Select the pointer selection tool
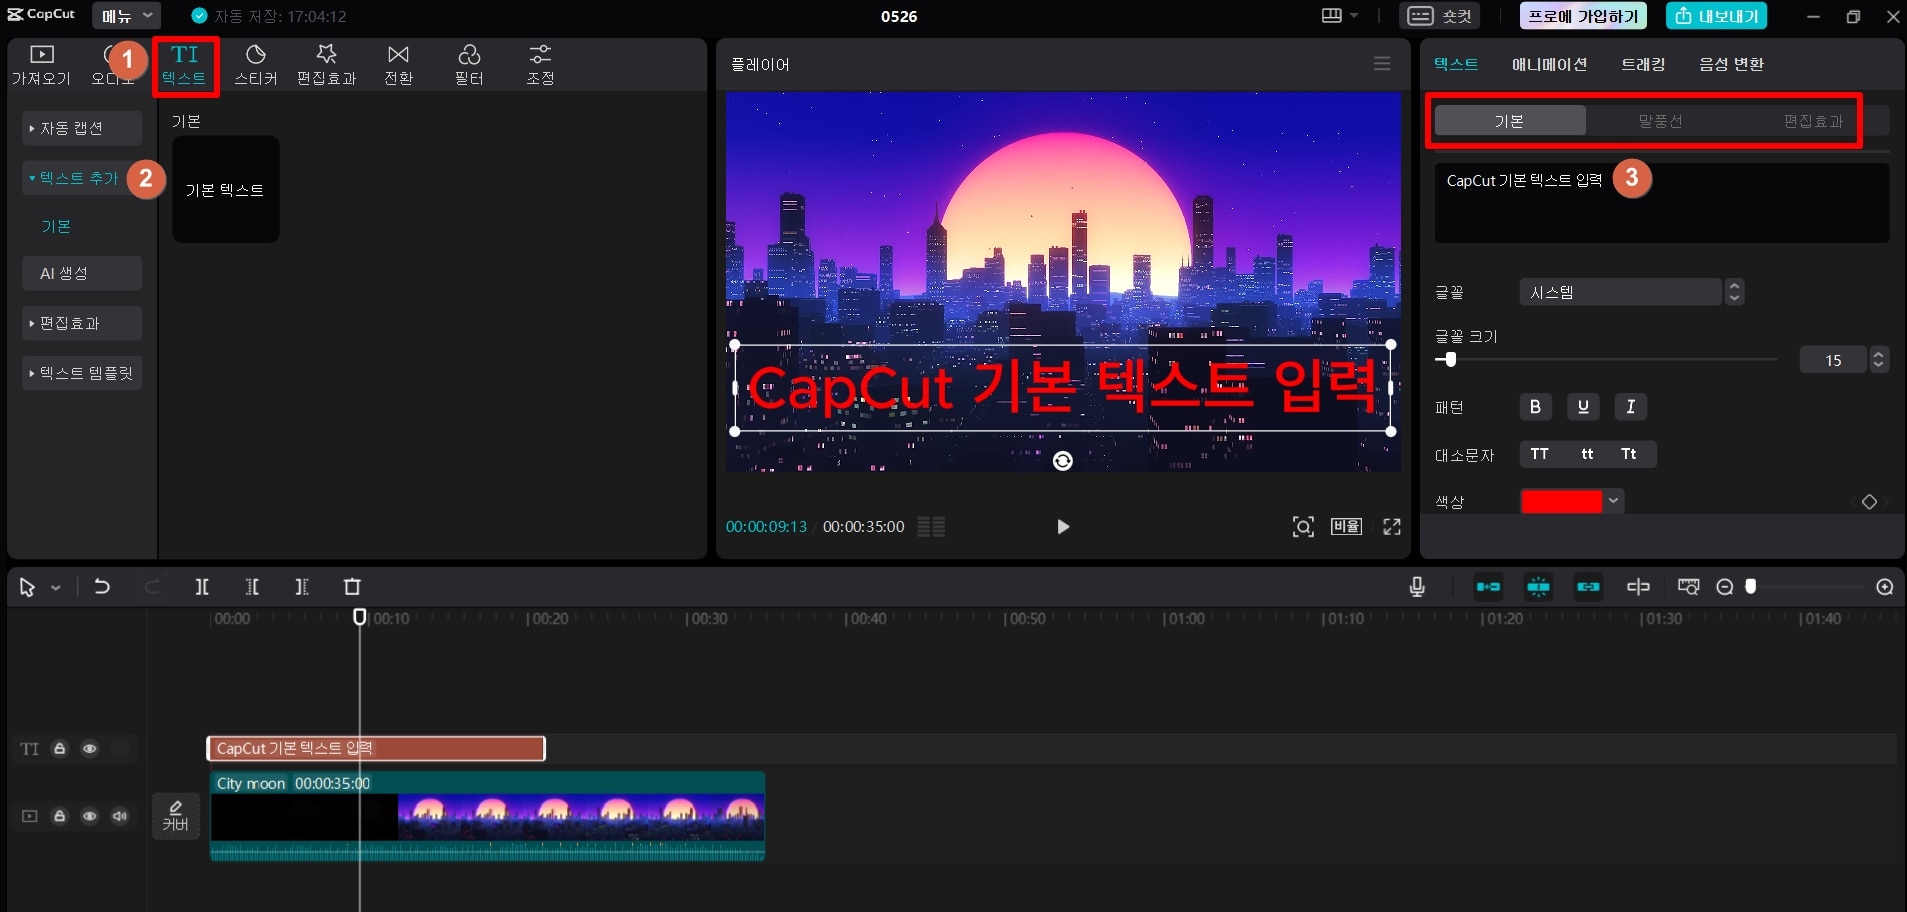1907x912 pixels. (27, 587)
